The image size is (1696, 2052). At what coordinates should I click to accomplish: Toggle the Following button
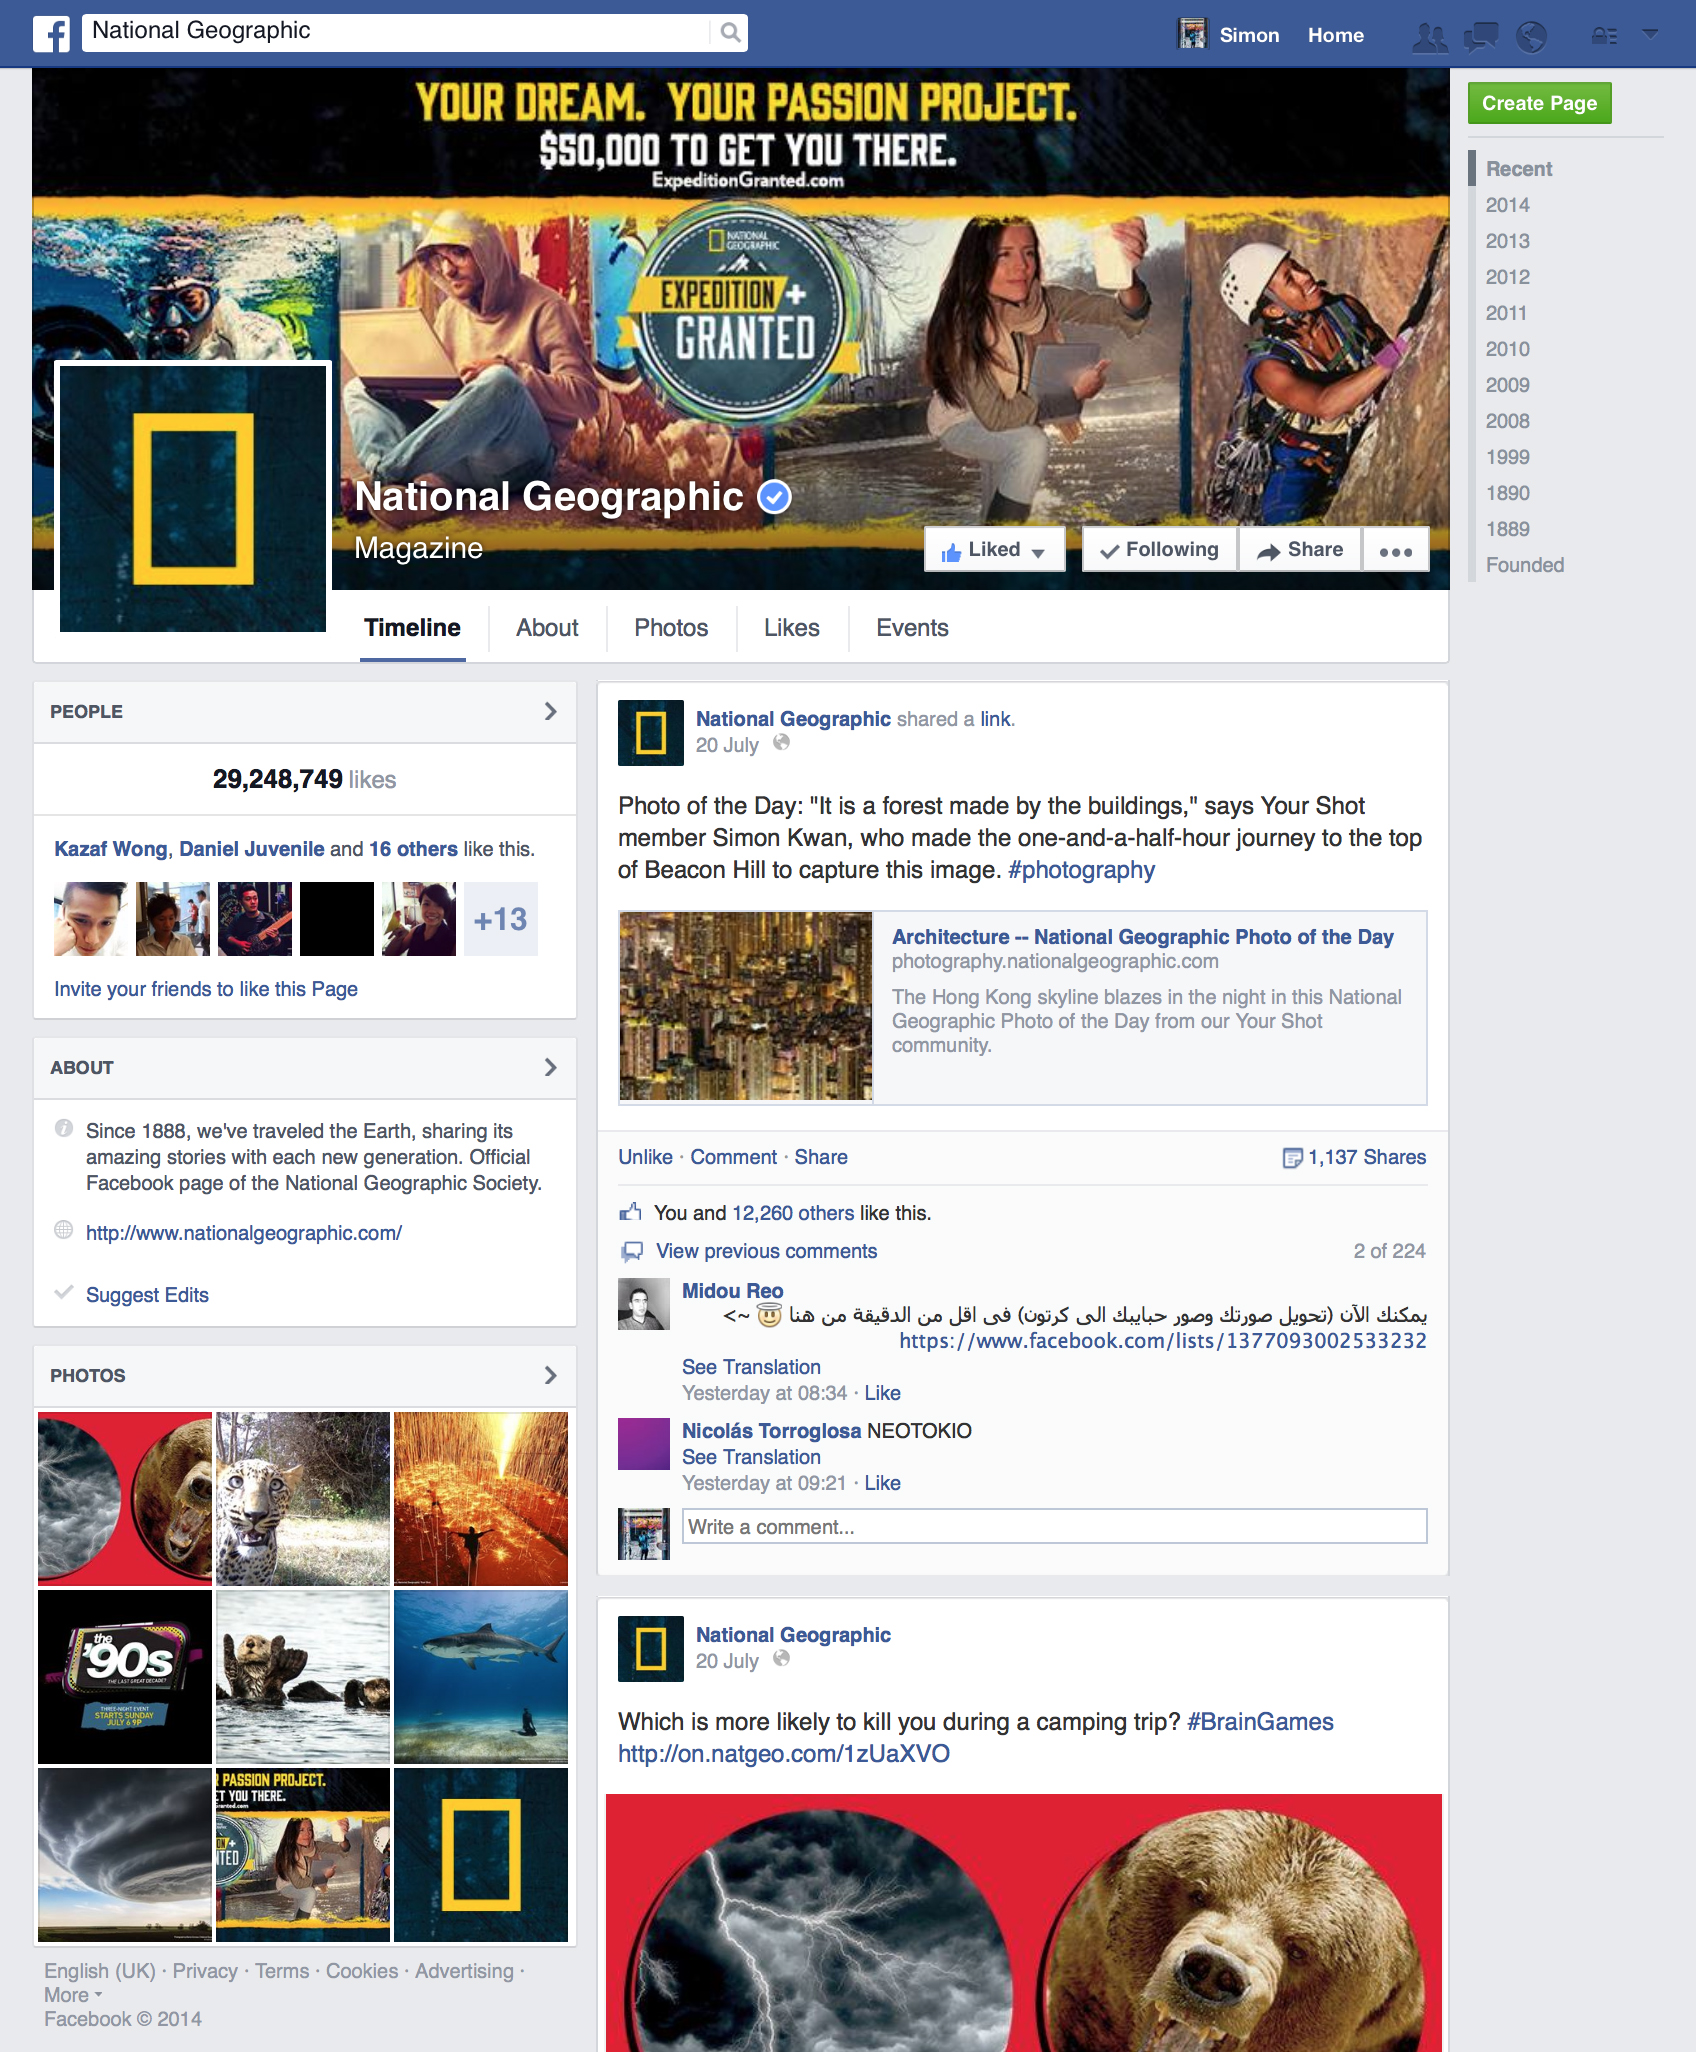coord(1160,550)
